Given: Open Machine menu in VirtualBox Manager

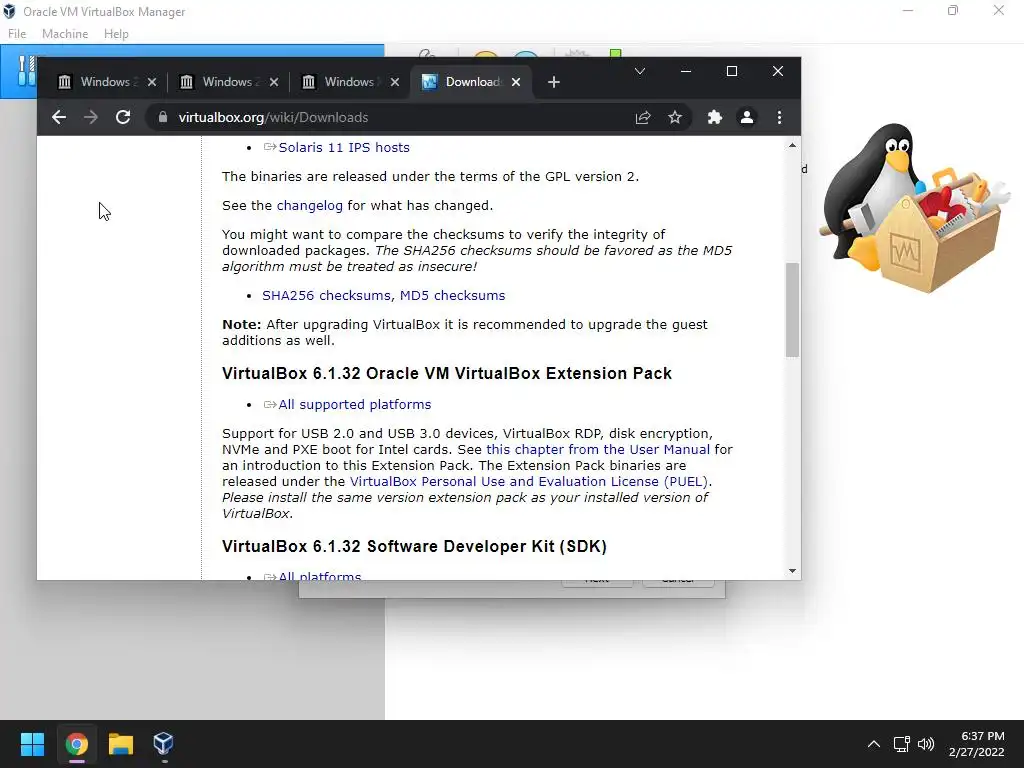Looking at the screenshot, I should click(x=65, y=34).
